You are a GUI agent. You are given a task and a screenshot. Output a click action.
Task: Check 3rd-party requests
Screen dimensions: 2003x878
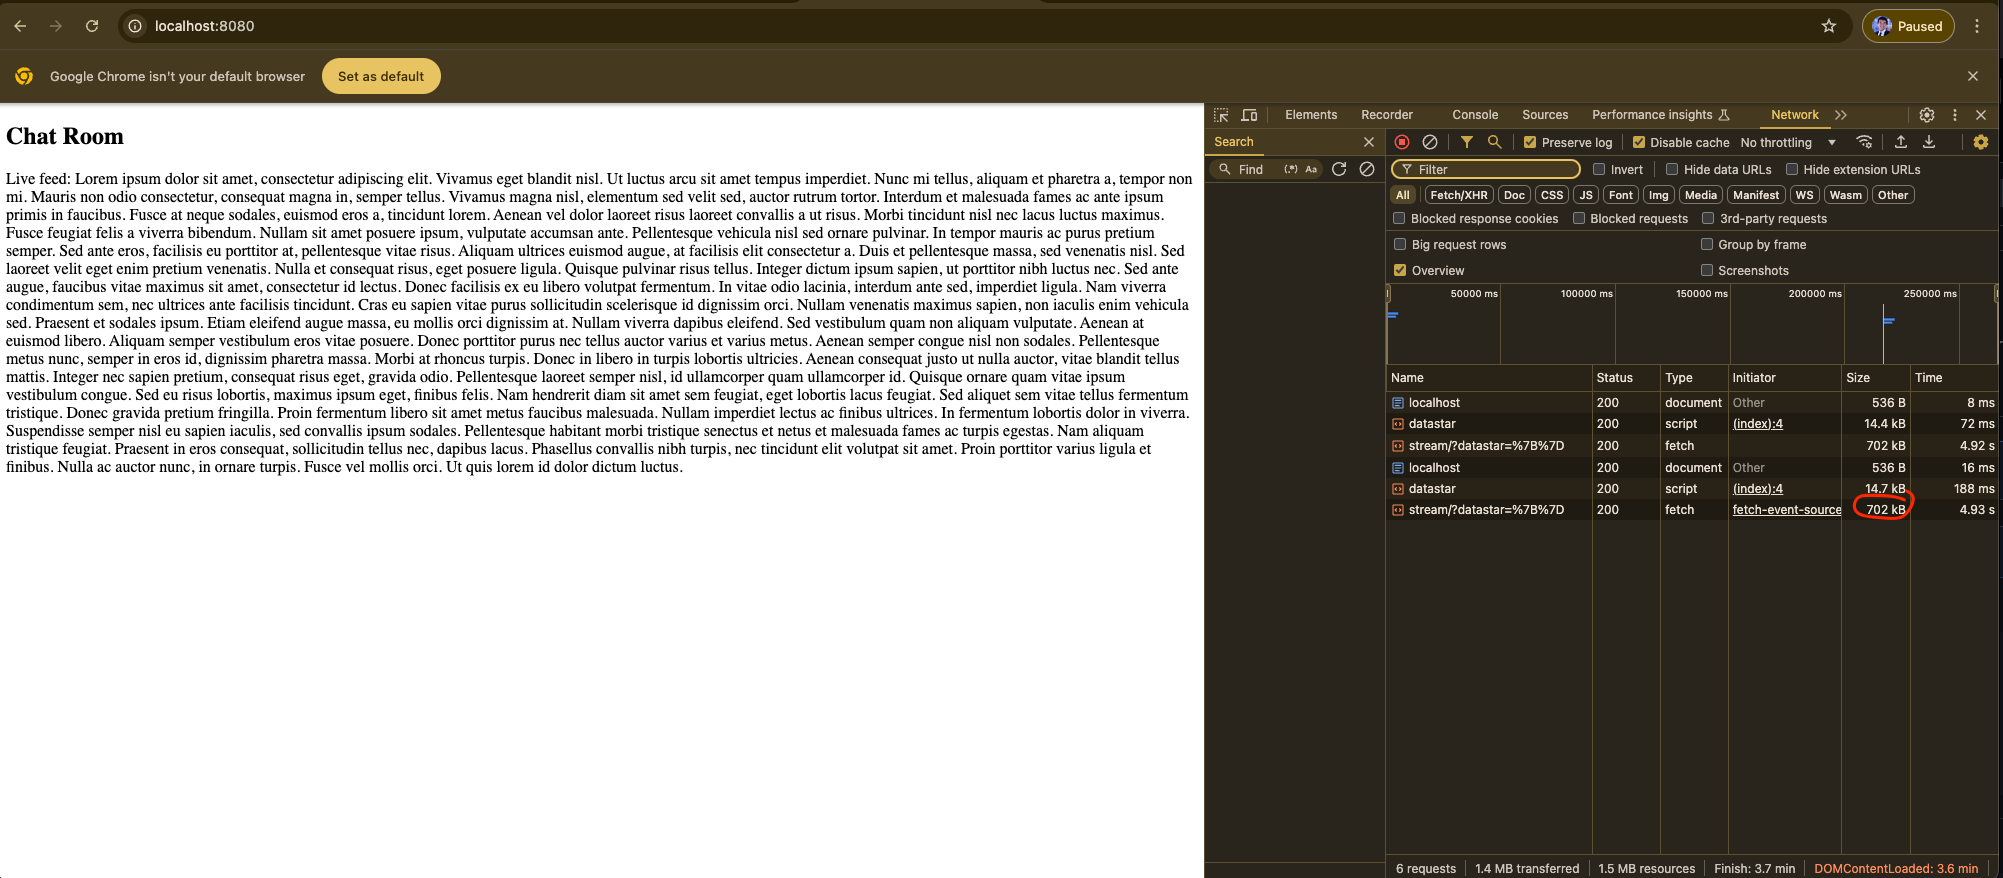click(x=1708, y=218)
